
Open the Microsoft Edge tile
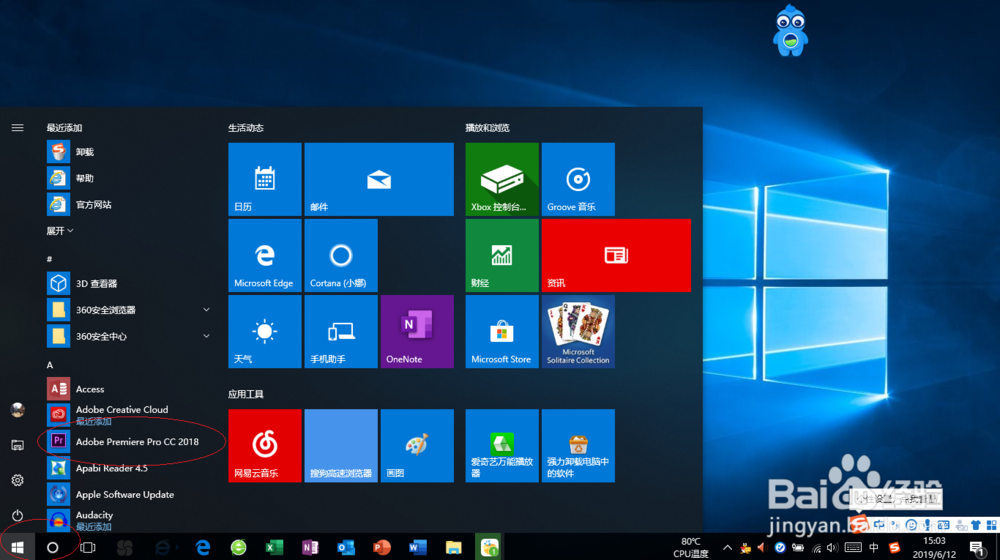pyautogui.click(x=265, y=255)
